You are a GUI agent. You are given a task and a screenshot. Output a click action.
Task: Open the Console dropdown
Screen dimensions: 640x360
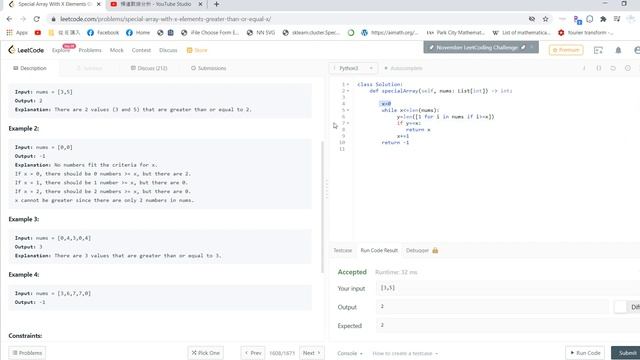[350, 353]
